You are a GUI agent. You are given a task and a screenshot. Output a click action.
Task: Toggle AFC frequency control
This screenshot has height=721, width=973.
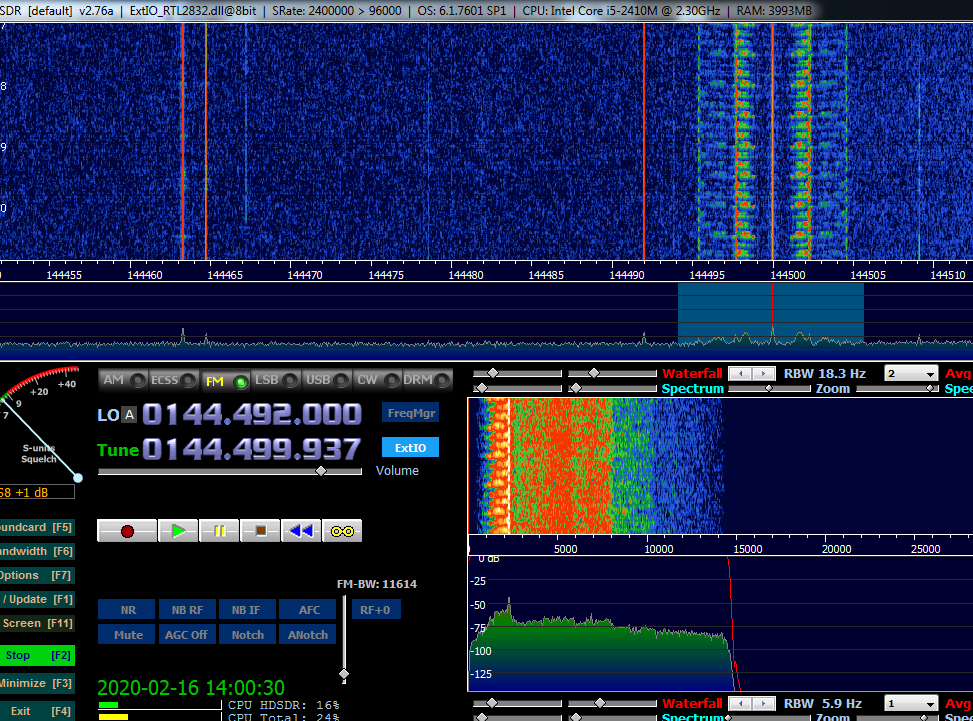pos(308,610)
